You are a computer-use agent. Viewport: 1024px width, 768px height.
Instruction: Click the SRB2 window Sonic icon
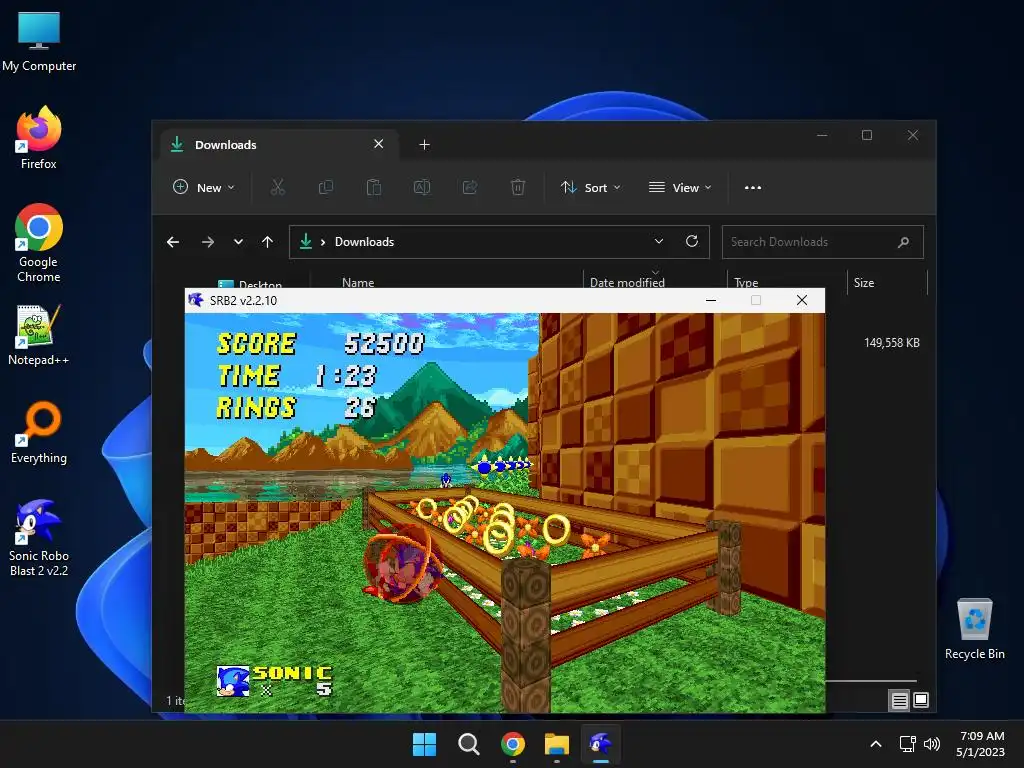coord(196,300)
